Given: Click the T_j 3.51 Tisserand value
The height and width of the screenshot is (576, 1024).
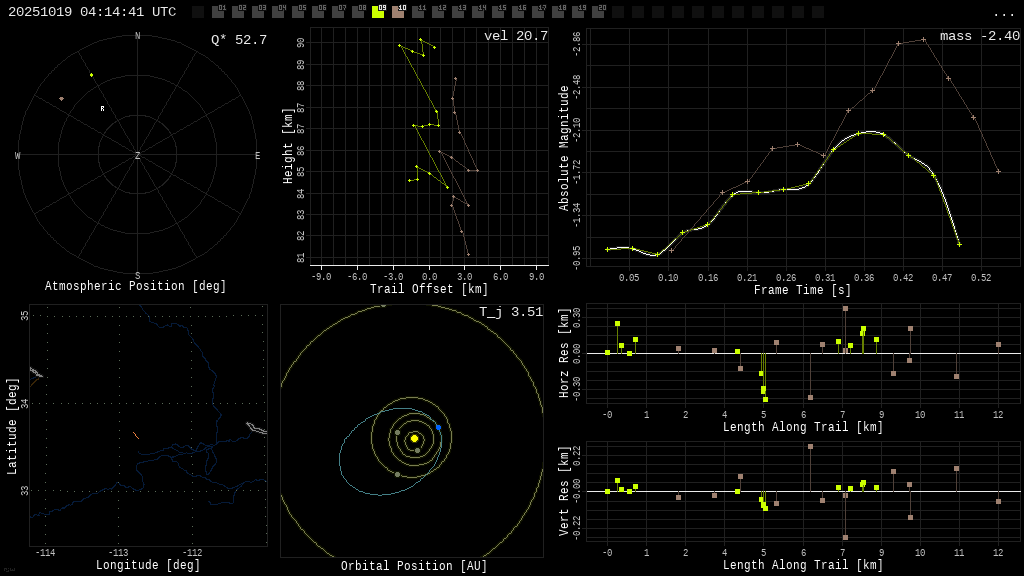Looking at the screenshot, I should pos(511,312).
